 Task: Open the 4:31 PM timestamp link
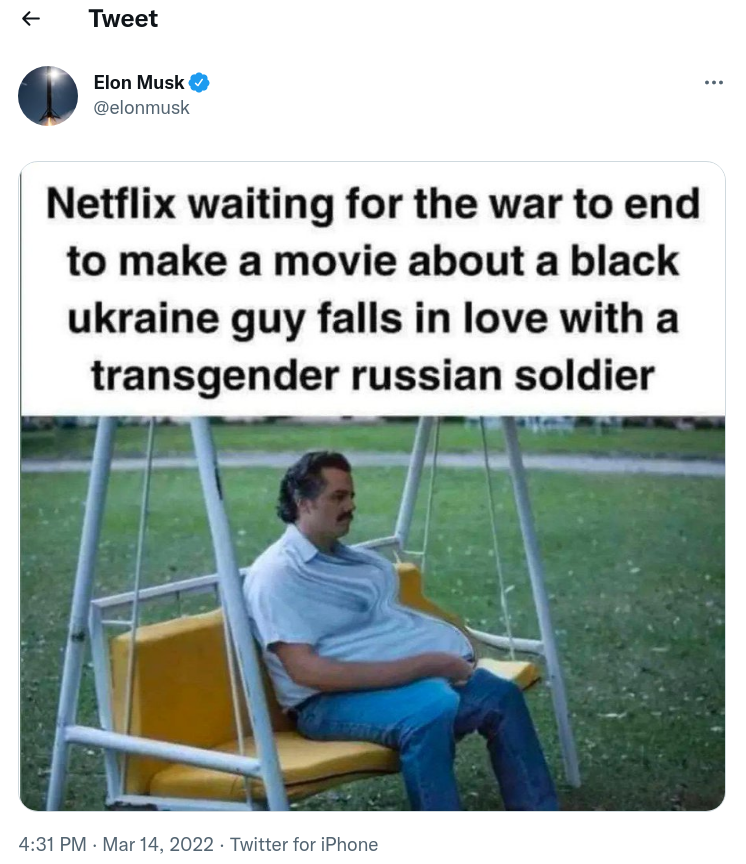52,844
